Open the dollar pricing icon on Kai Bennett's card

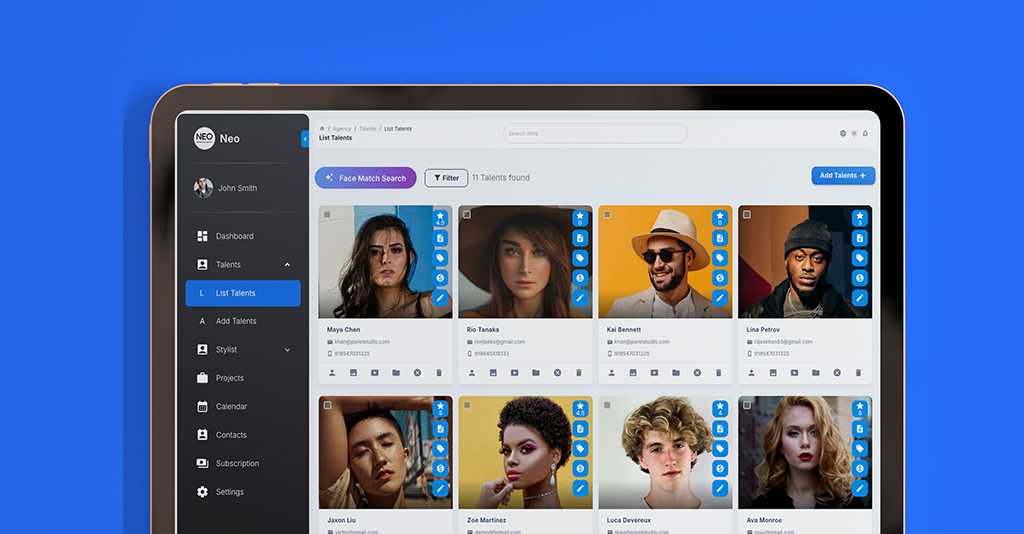(720, 278)
